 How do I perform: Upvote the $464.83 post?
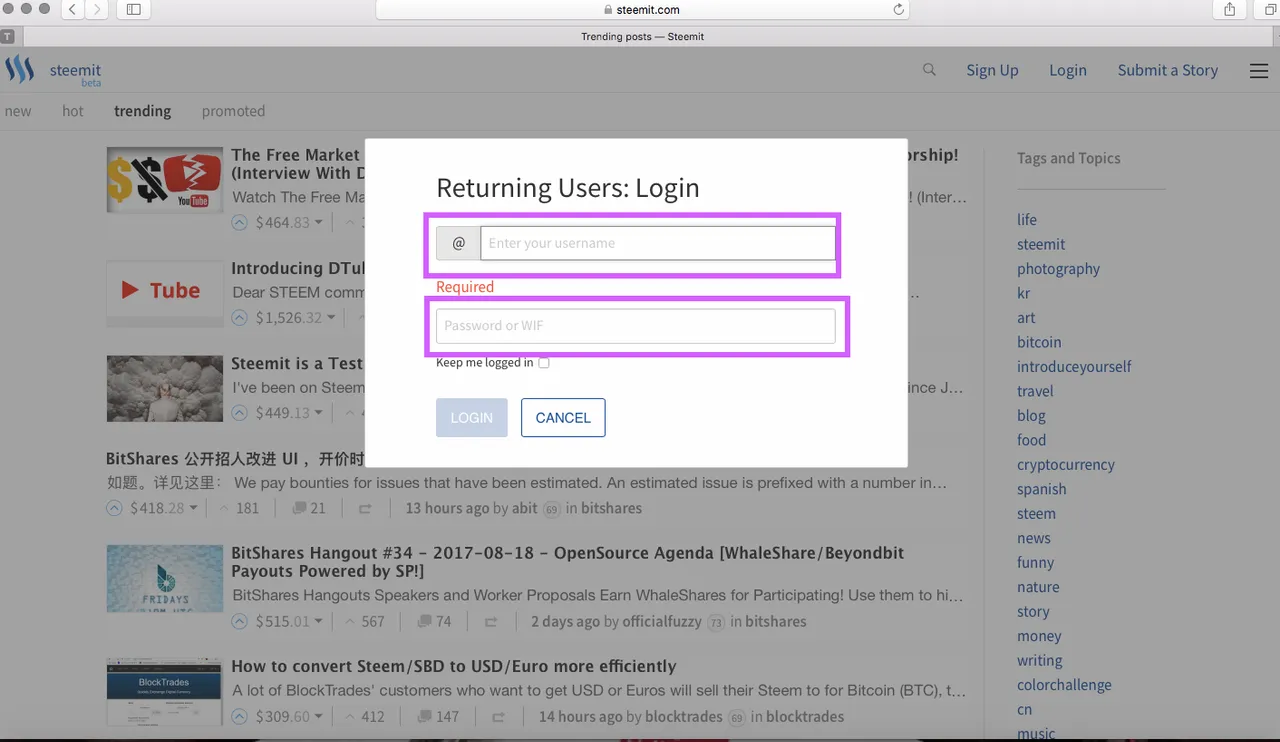[x=240, y=222]
